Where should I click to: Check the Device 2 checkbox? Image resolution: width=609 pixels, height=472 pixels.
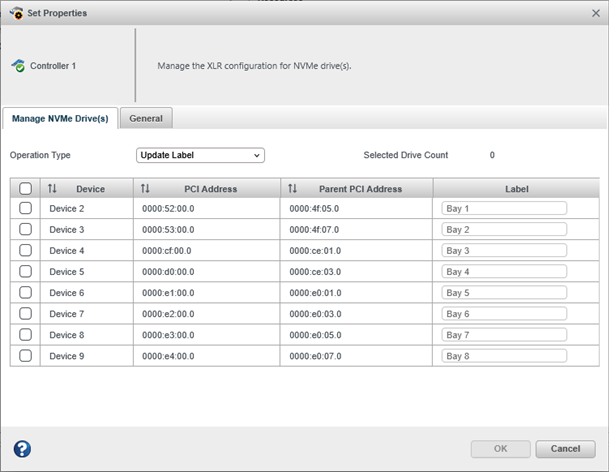coord(25,208)
